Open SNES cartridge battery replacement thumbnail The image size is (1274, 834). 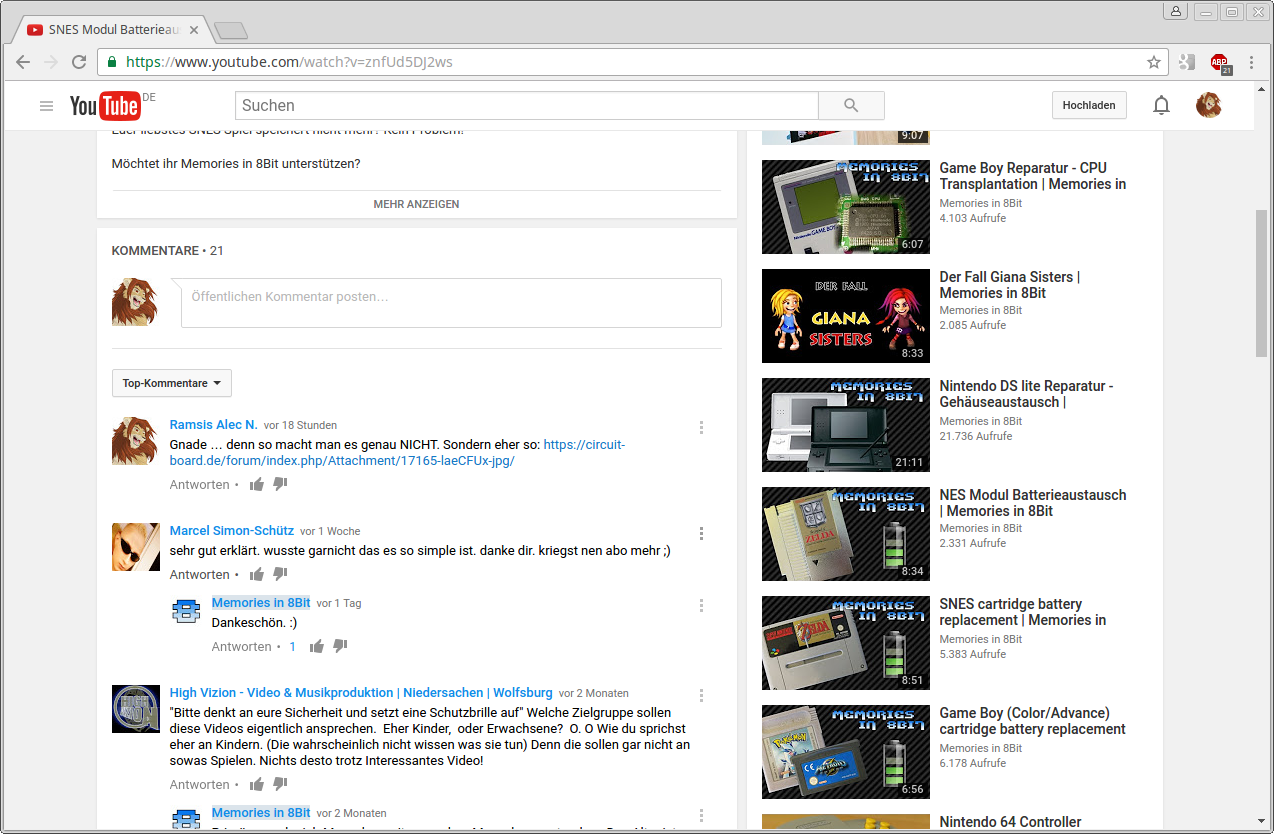pos(846,643)
